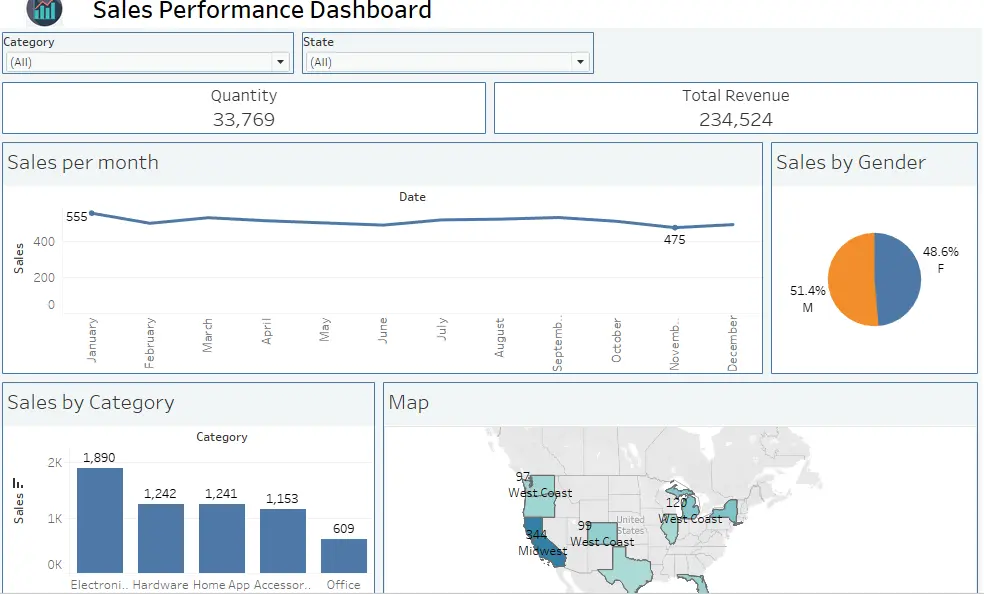Click the Category header above bar chart

click(222, 437)
